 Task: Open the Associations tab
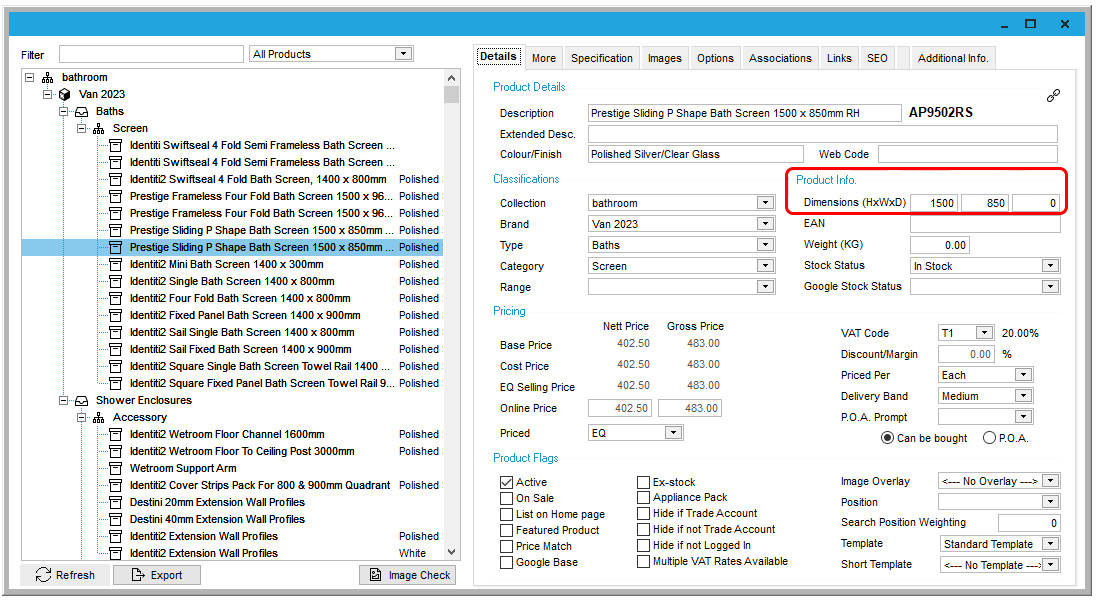(x=780, y=58)
